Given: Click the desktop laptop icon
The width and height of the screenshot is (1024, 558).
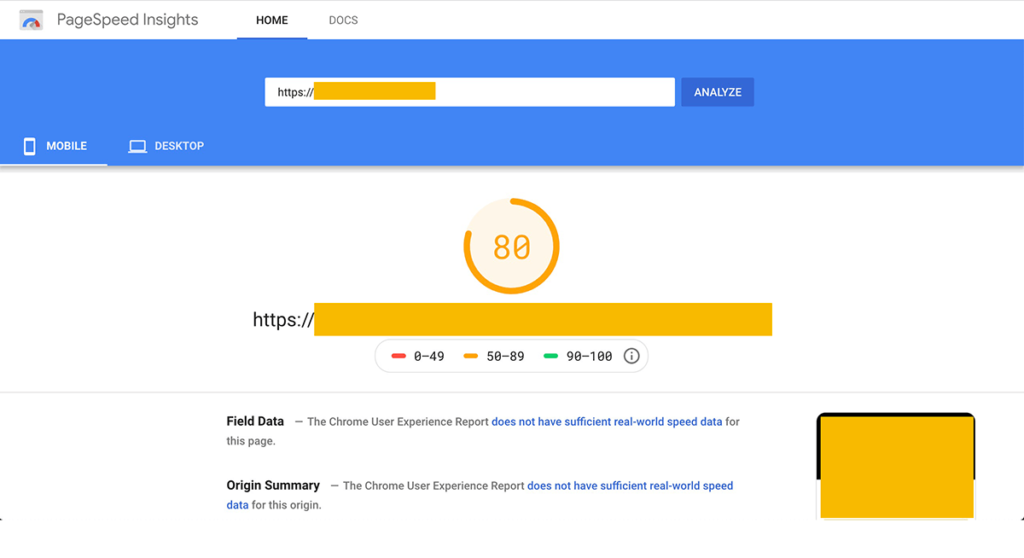Looking at the screenshot, I should pos(137,146).
